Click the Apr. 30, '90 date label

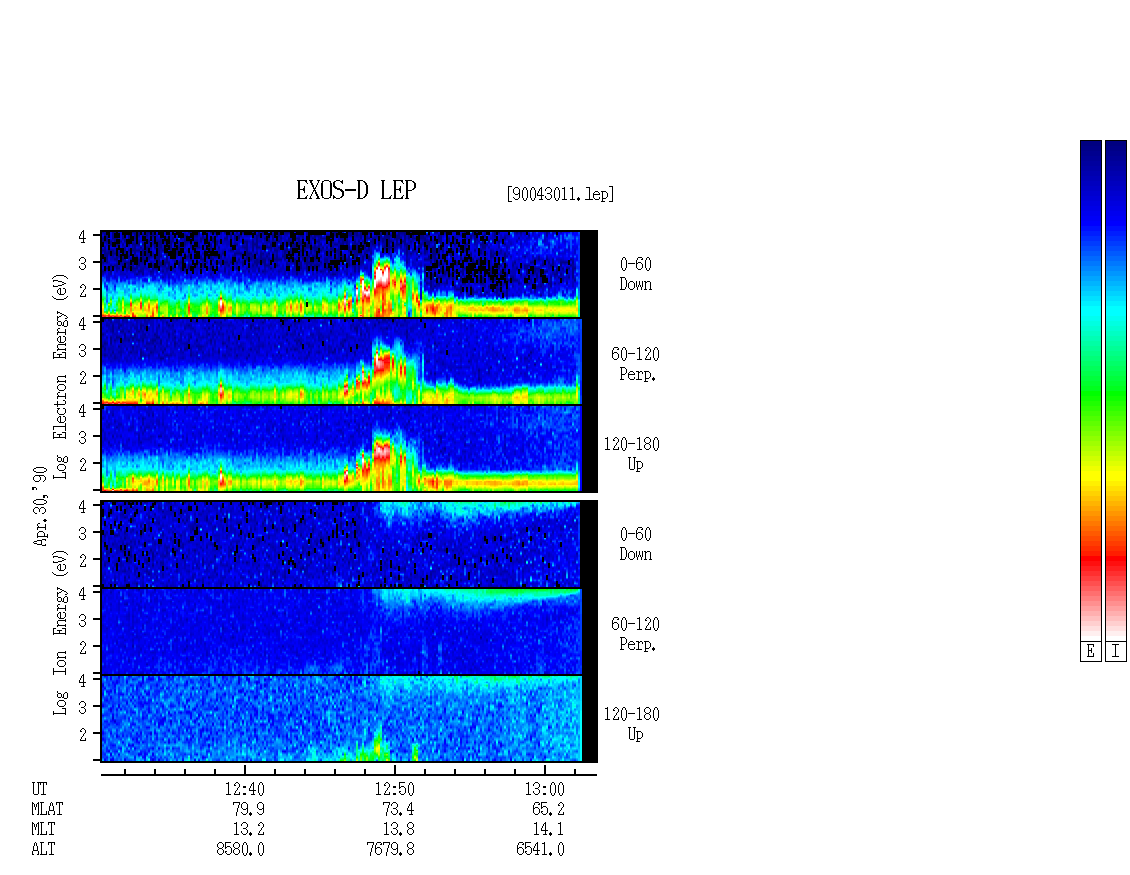tap(41, 506)
